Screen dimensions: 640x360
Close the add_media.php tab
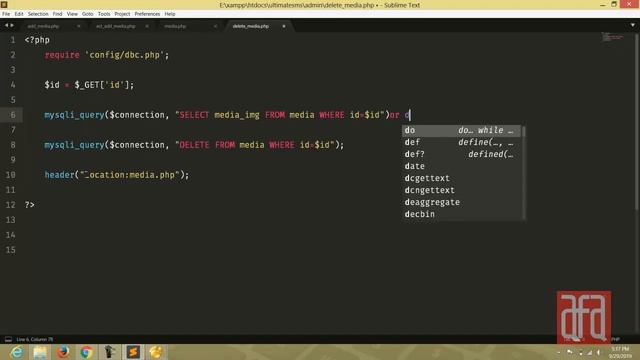78,26
